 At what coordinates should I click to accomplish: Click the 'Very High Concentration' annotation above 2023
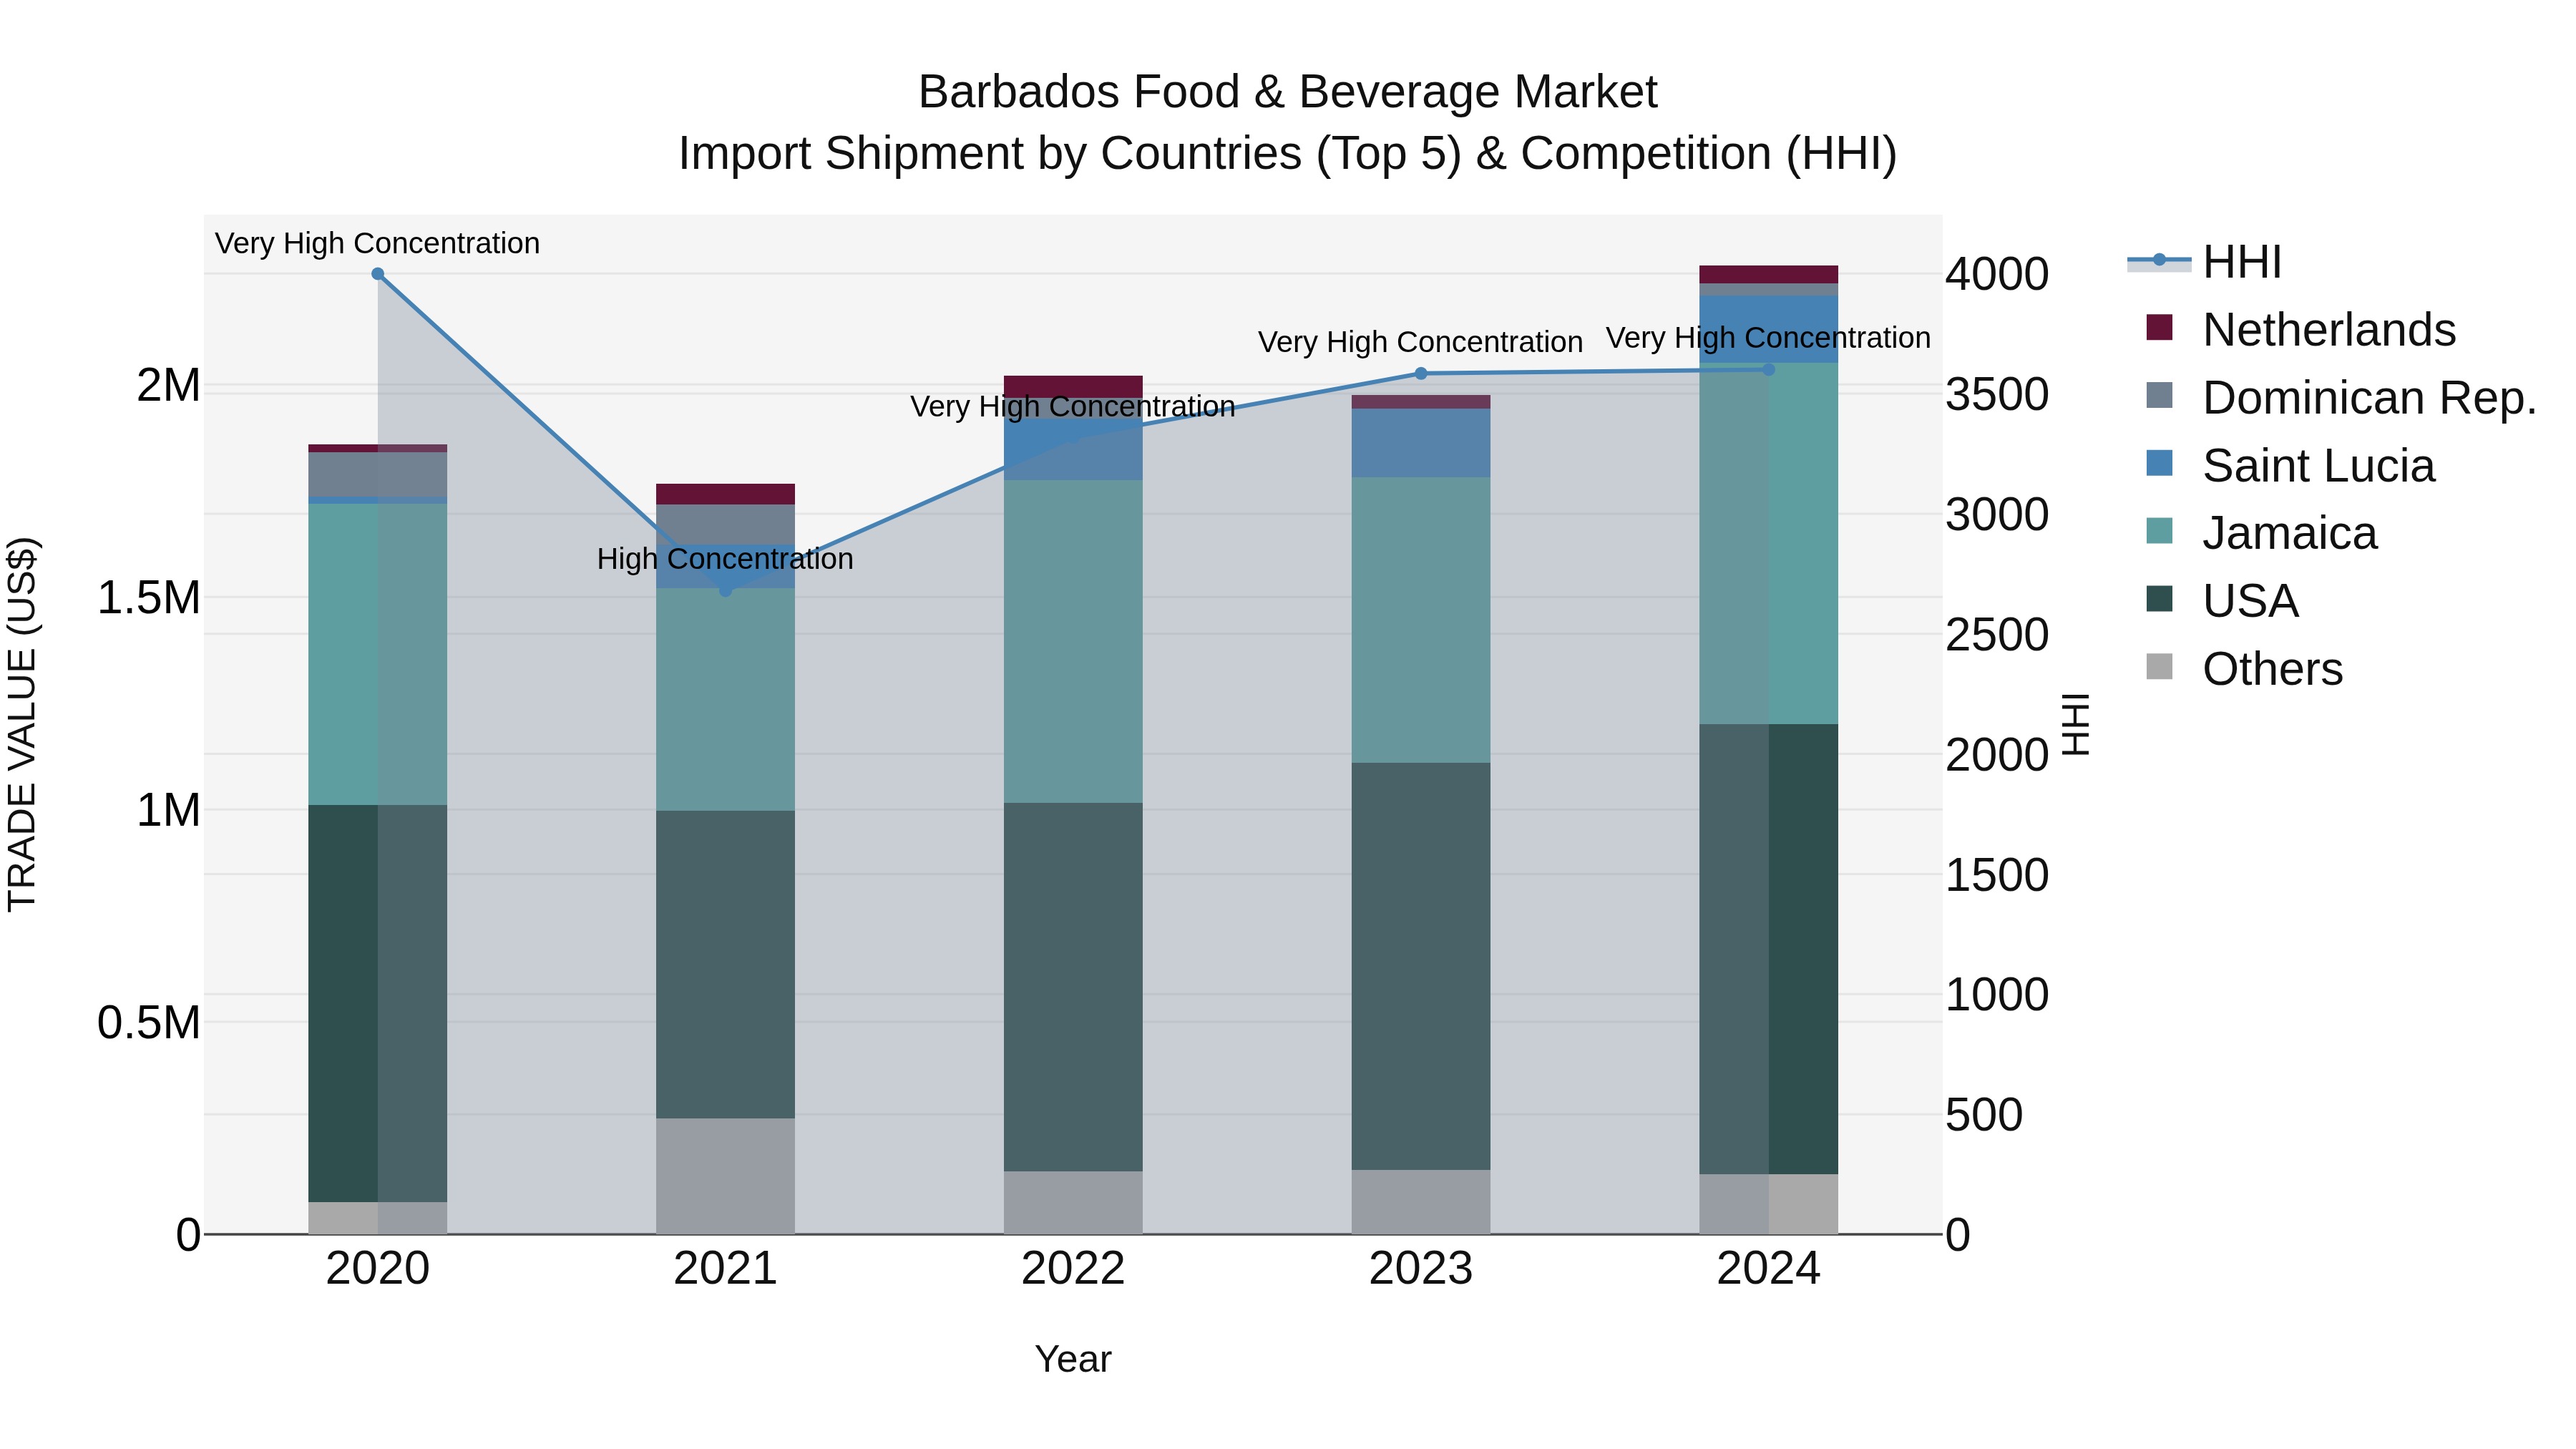[x=1421, y=342]
